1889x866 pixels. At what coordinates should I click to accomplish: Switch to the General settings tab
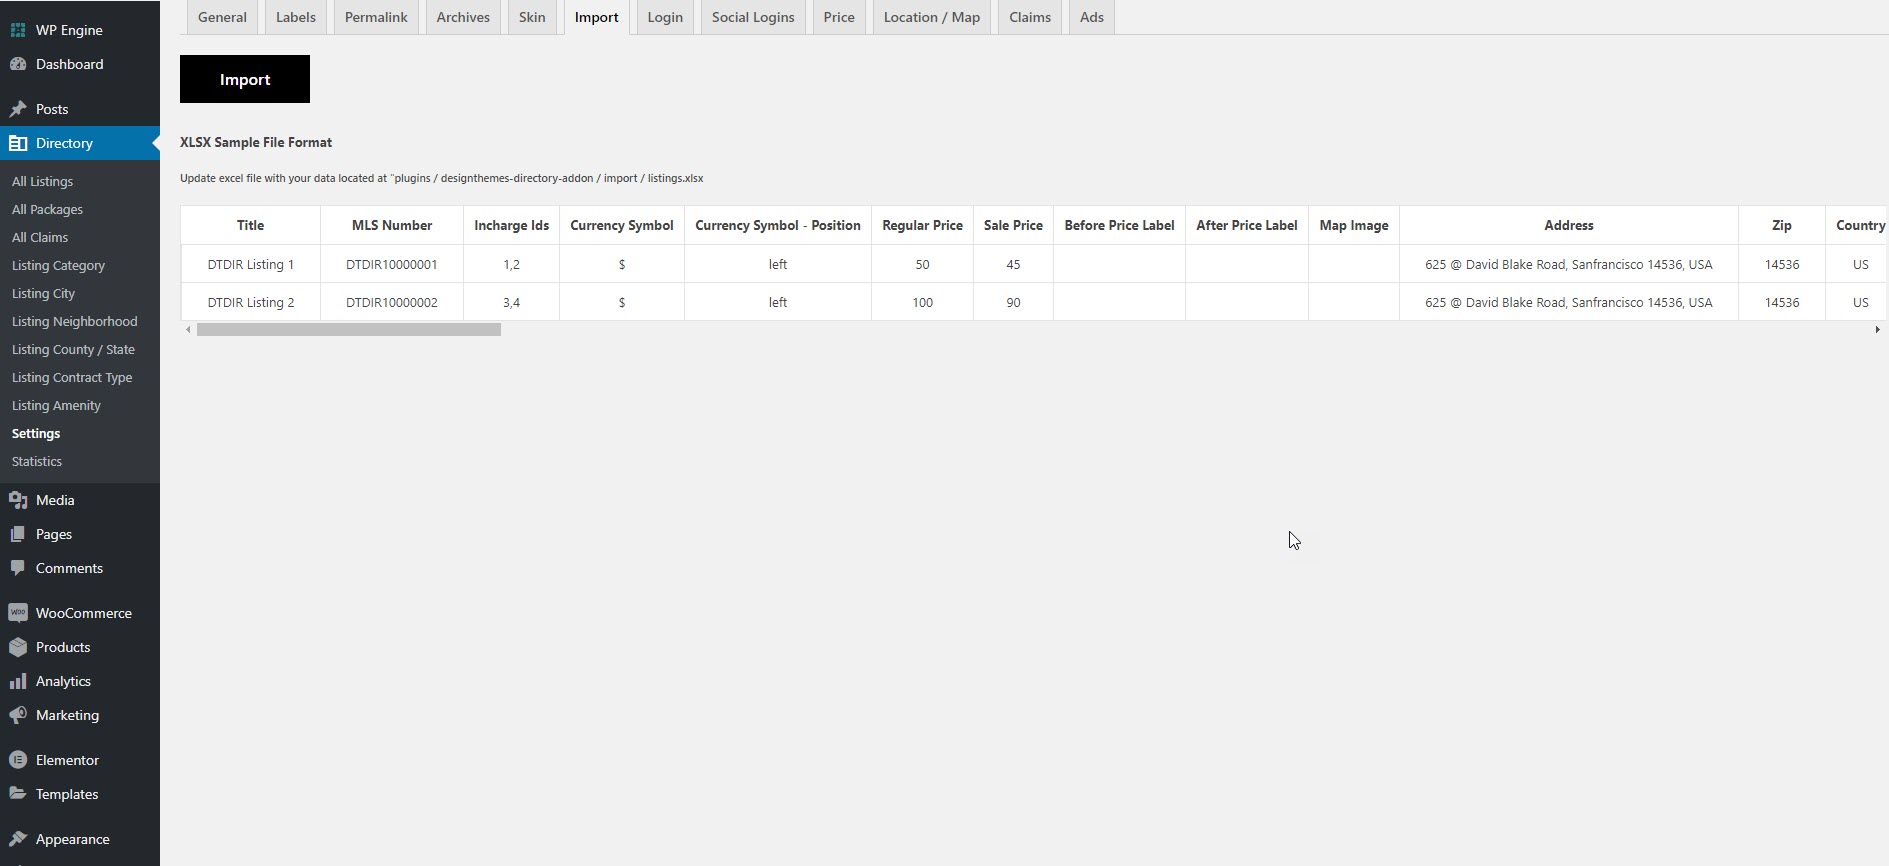[222, 17]
